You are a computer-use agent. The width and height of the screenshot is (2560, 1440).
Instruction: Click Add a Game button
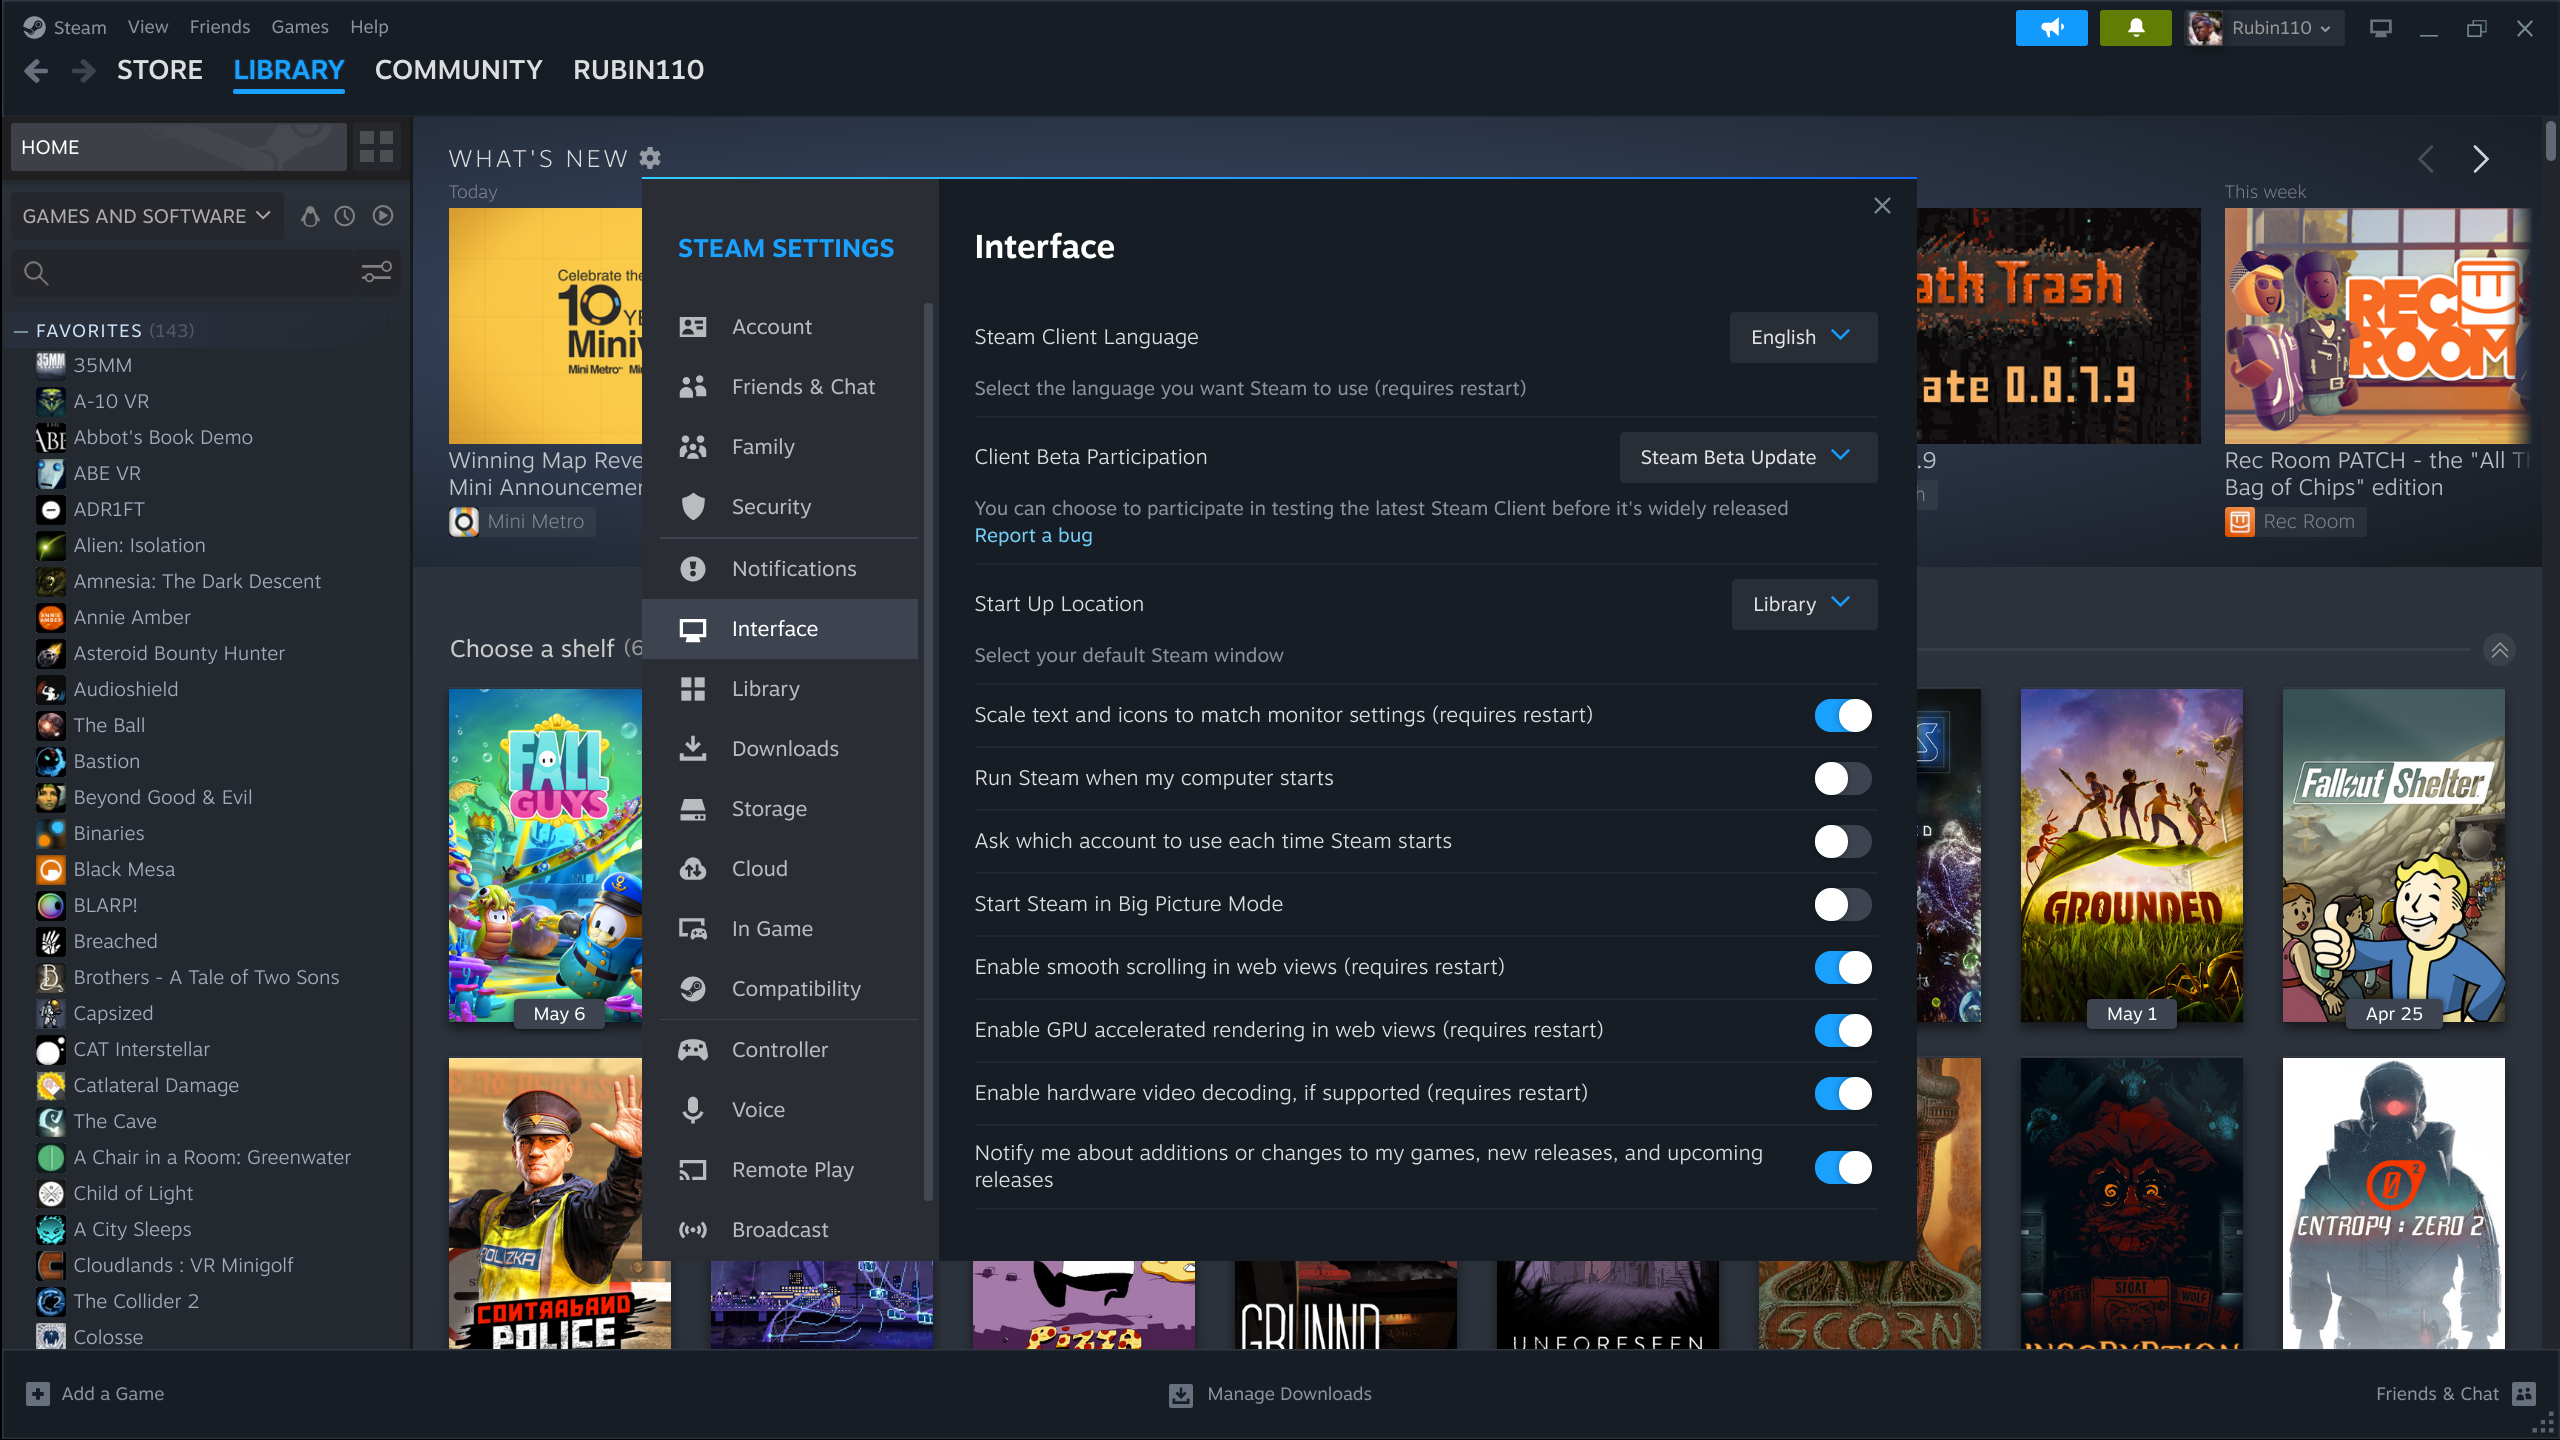point(96,1394)
